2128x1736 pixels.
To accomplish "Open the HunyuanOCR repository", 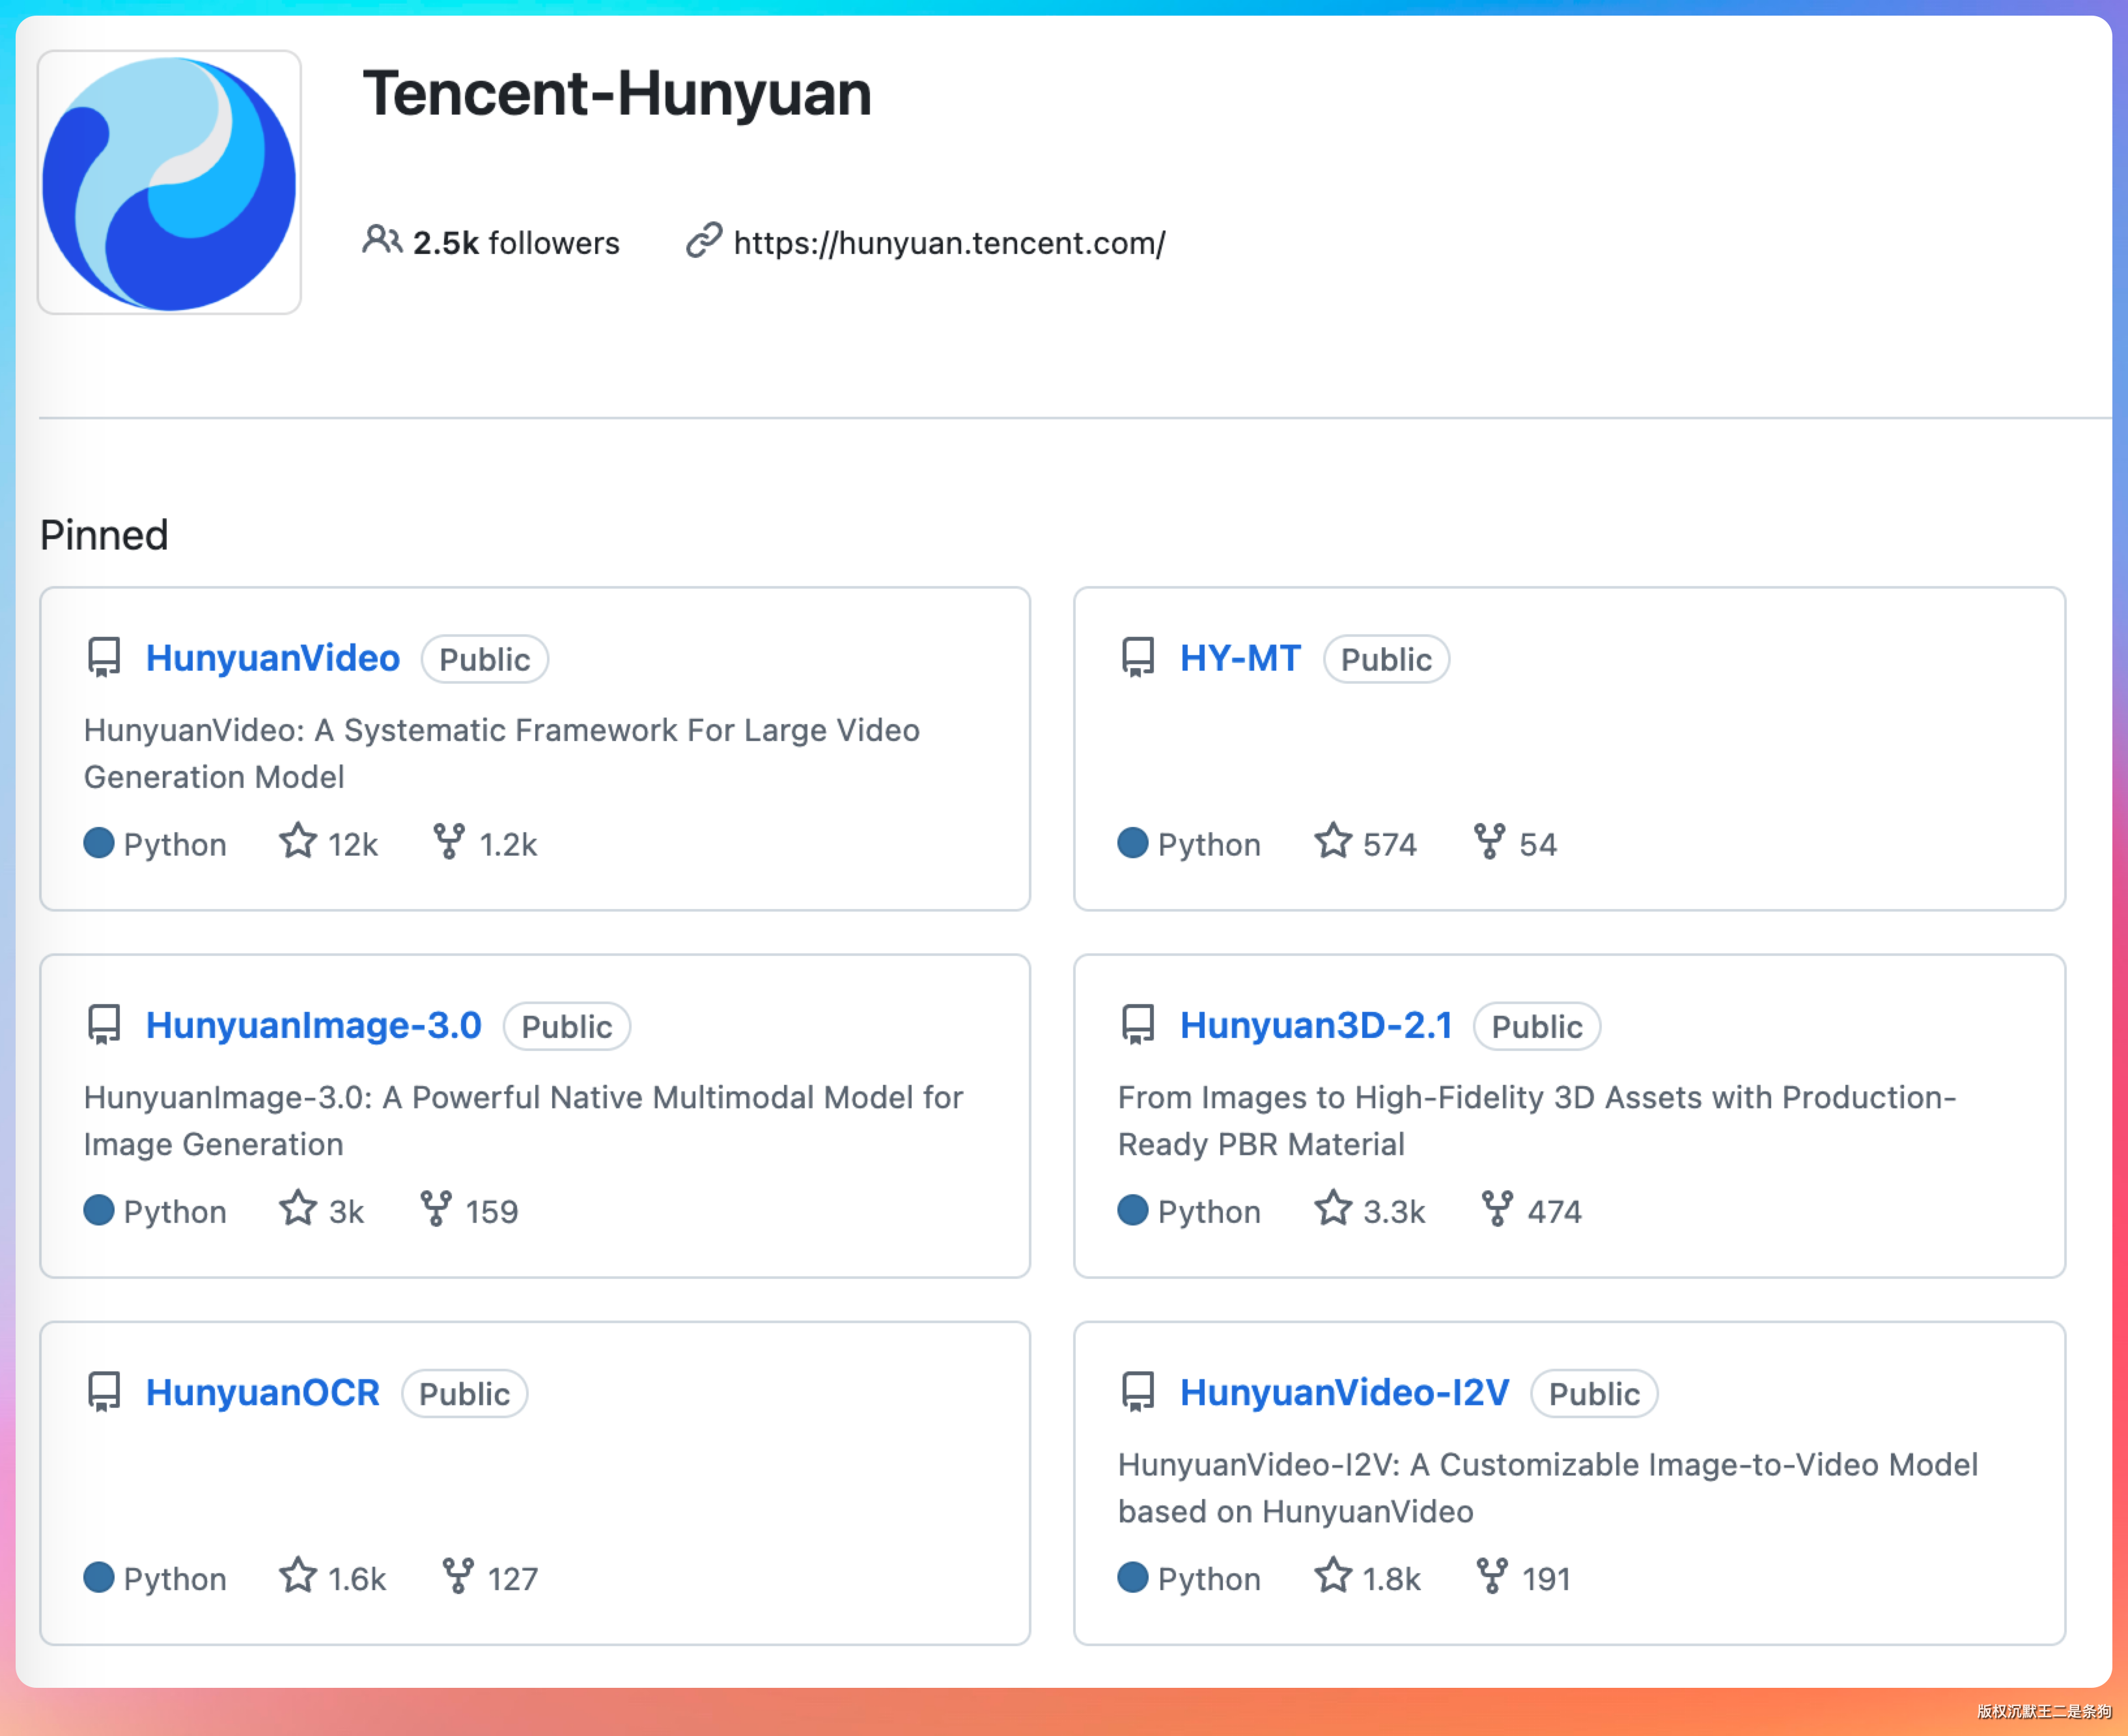I will (x=262, y=1392).
